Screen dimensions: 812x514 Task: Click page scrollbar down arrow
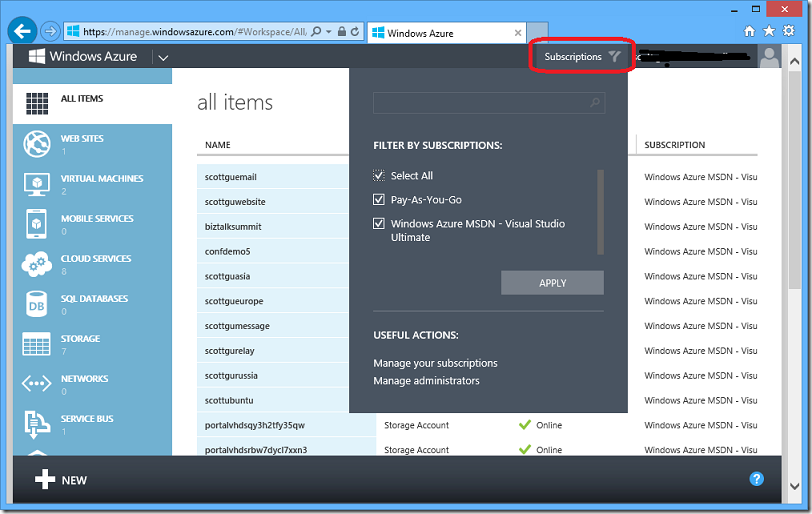coord(794,486)
